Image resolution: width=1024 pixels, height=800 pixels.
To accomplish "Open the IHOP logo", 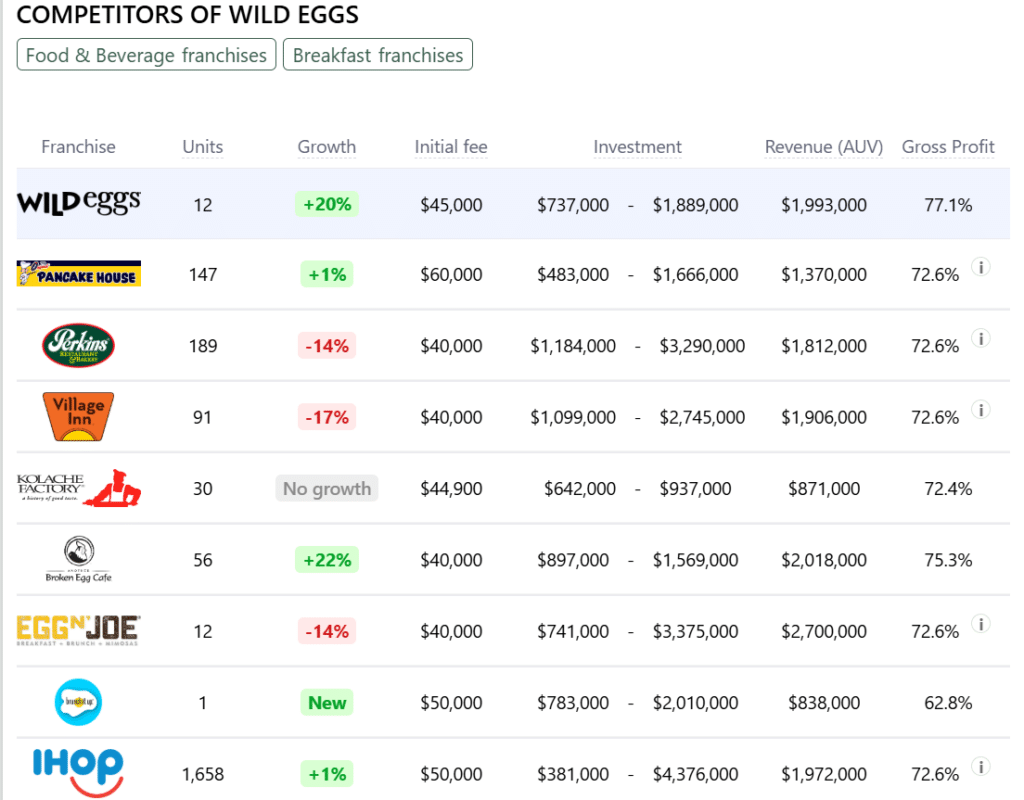I will (x=78, y=773).
